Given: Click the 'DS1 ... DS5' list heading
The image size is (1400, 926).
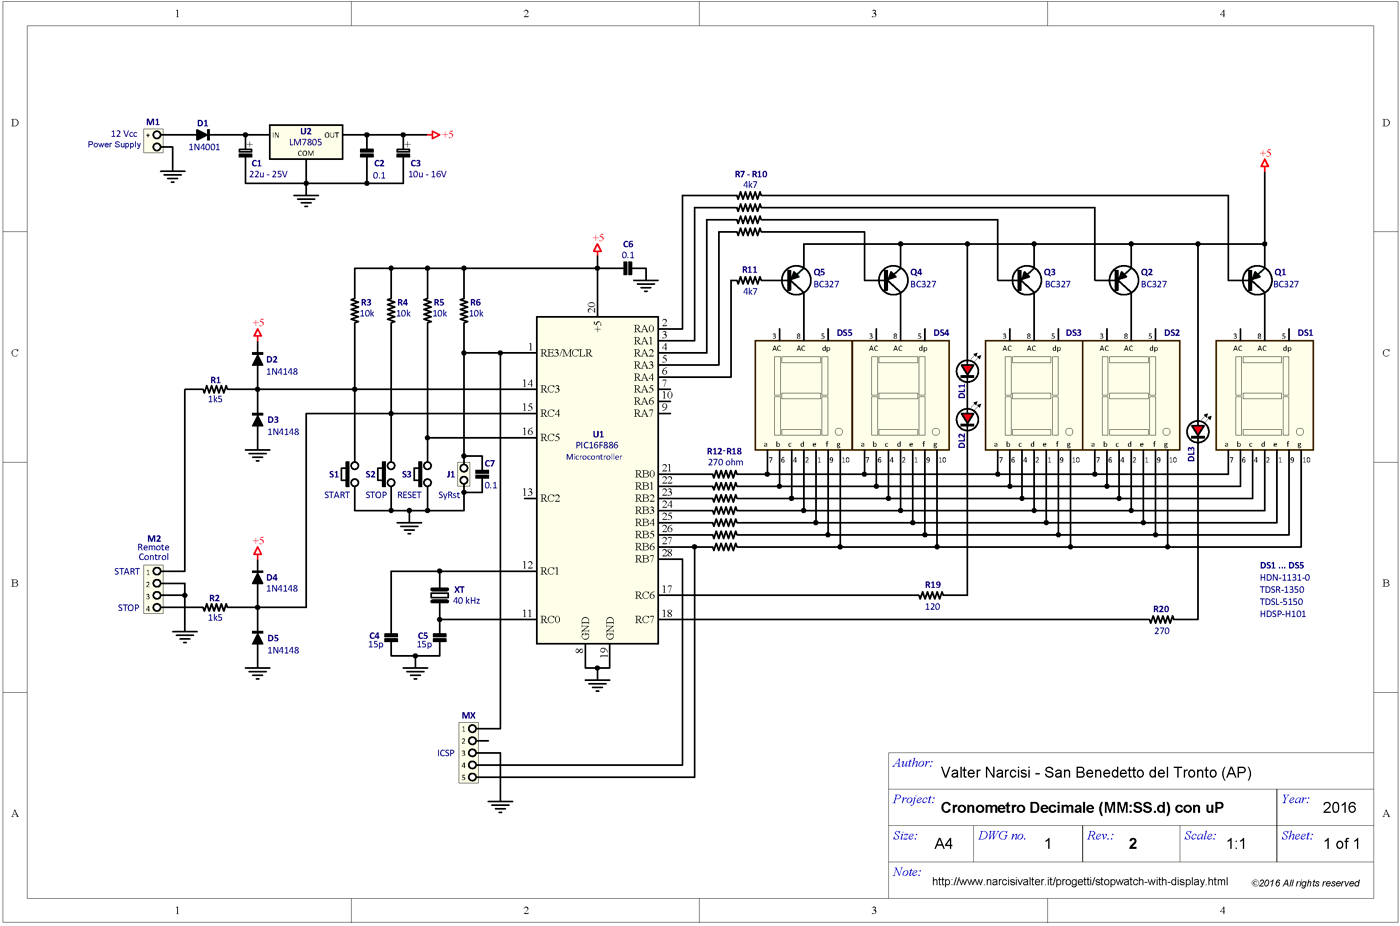Looking at the screenshot, I should coord(1281,566).
